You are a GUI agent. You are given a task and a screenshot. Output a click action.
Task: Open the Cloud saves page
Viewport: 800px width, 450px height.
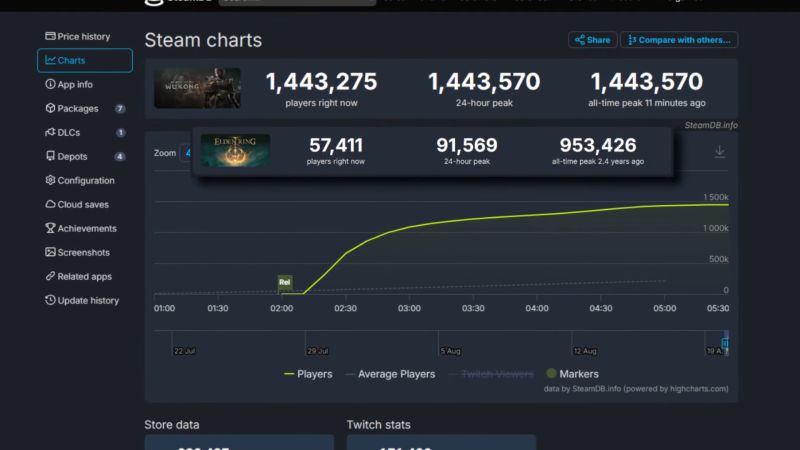pyautogui.click(x=77, y=204)
